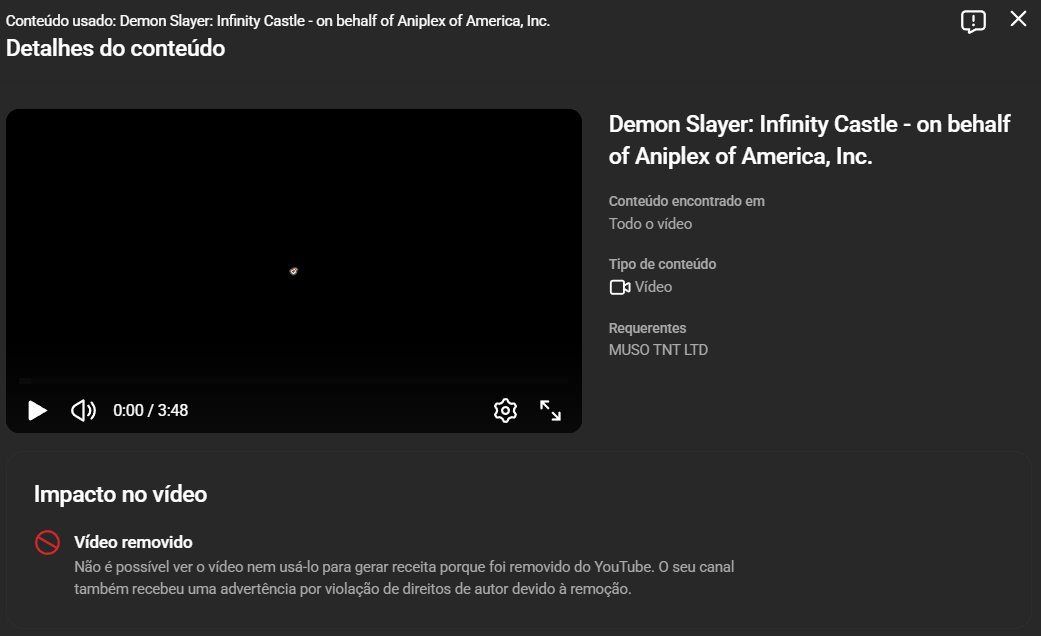The height and width of the screenshot is (636, 1041).
Task: Click the 'Conteúdo usado' header line
Action: (x=278, y=21)
